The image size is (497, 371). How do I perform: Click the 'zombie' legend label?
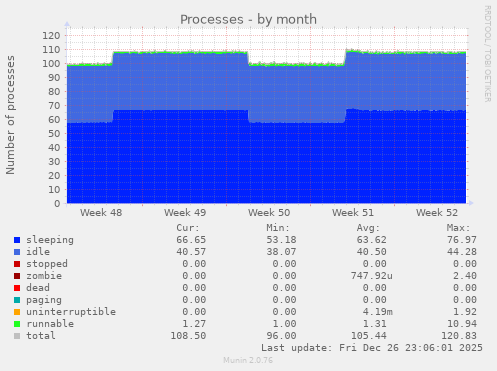[x=44, y=276]
